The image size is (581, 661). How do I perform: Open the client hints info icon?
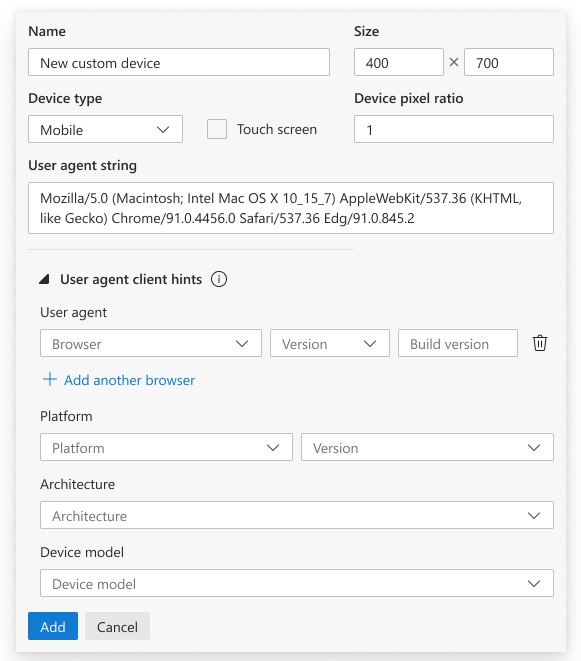pyautogui.click(x=219, y=279)
